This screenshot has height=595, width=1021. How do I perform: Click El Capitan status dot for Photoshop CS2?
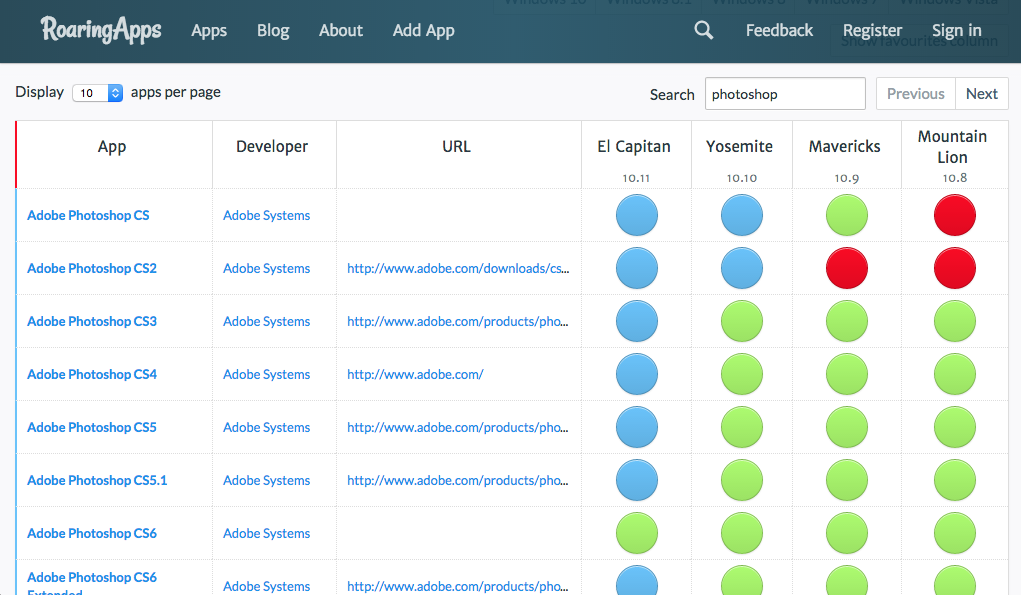coord(637,268)
